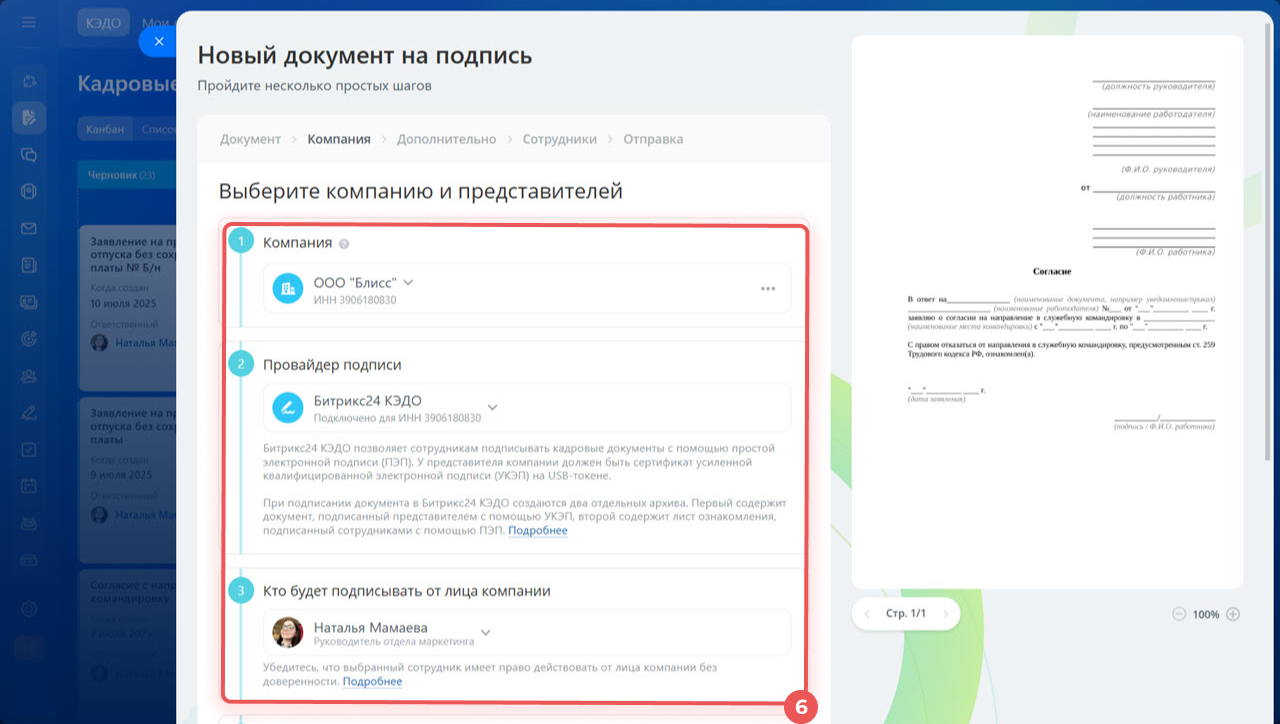Follow Подробнее link under provider description

tap(538, 531)
